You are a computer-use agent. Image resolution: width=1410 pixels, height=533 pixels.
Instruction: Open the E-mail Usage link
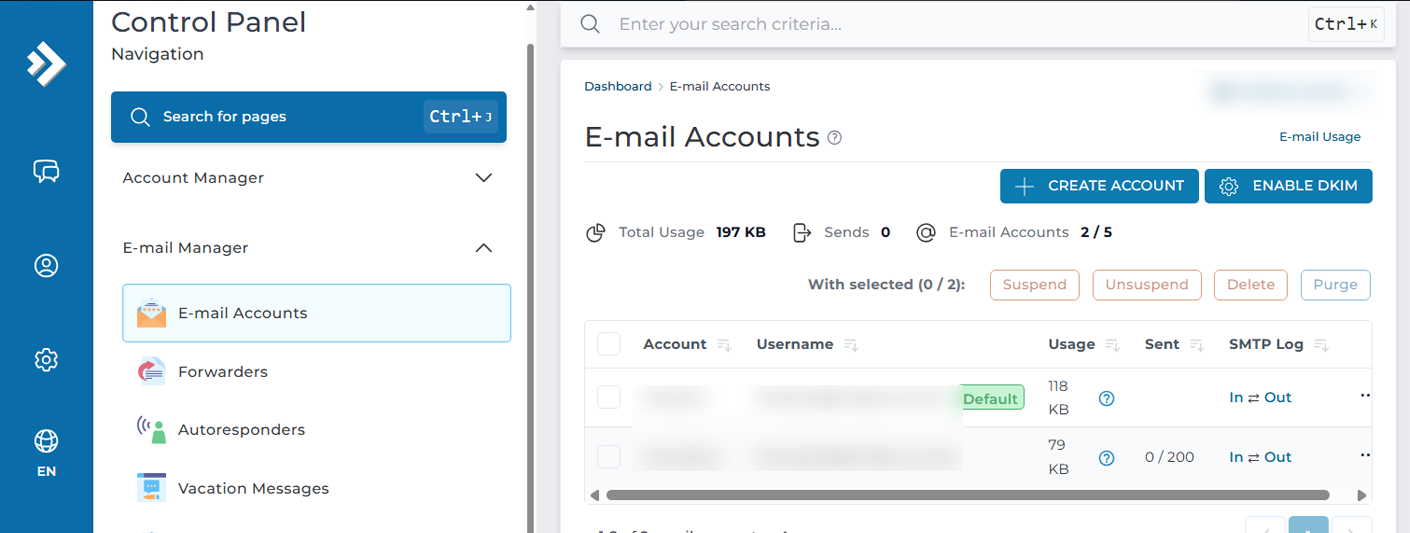(x=1319, y=137)
